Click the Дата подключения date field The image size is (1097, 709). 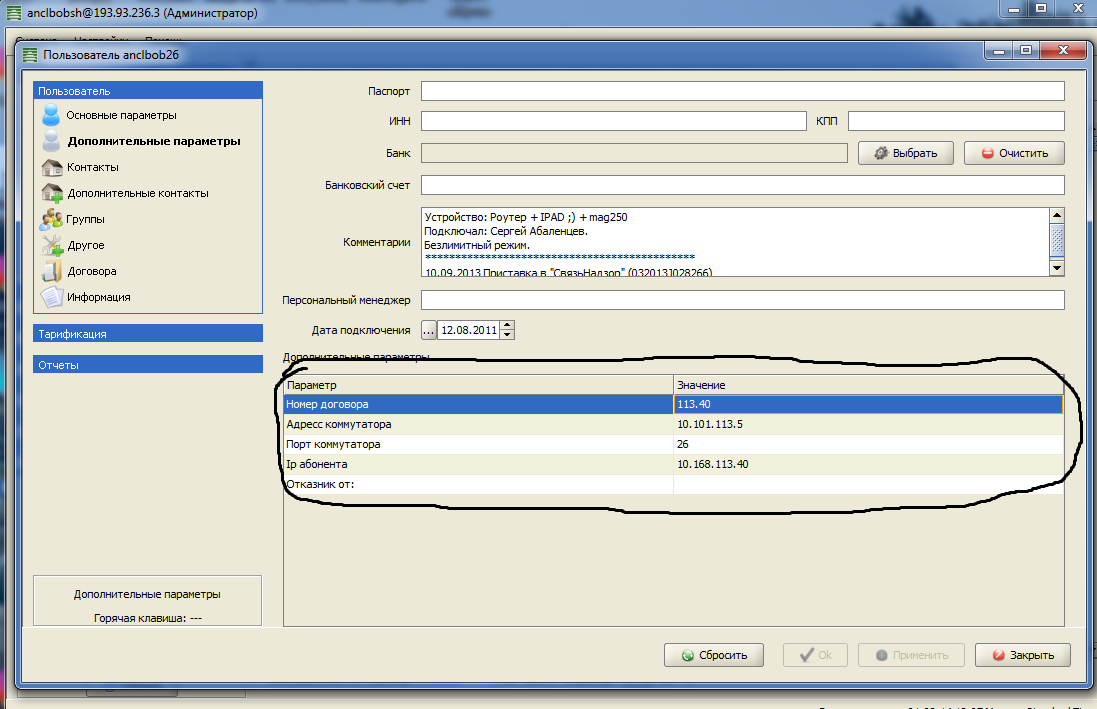pyautogui.click(x=468, y=330)
